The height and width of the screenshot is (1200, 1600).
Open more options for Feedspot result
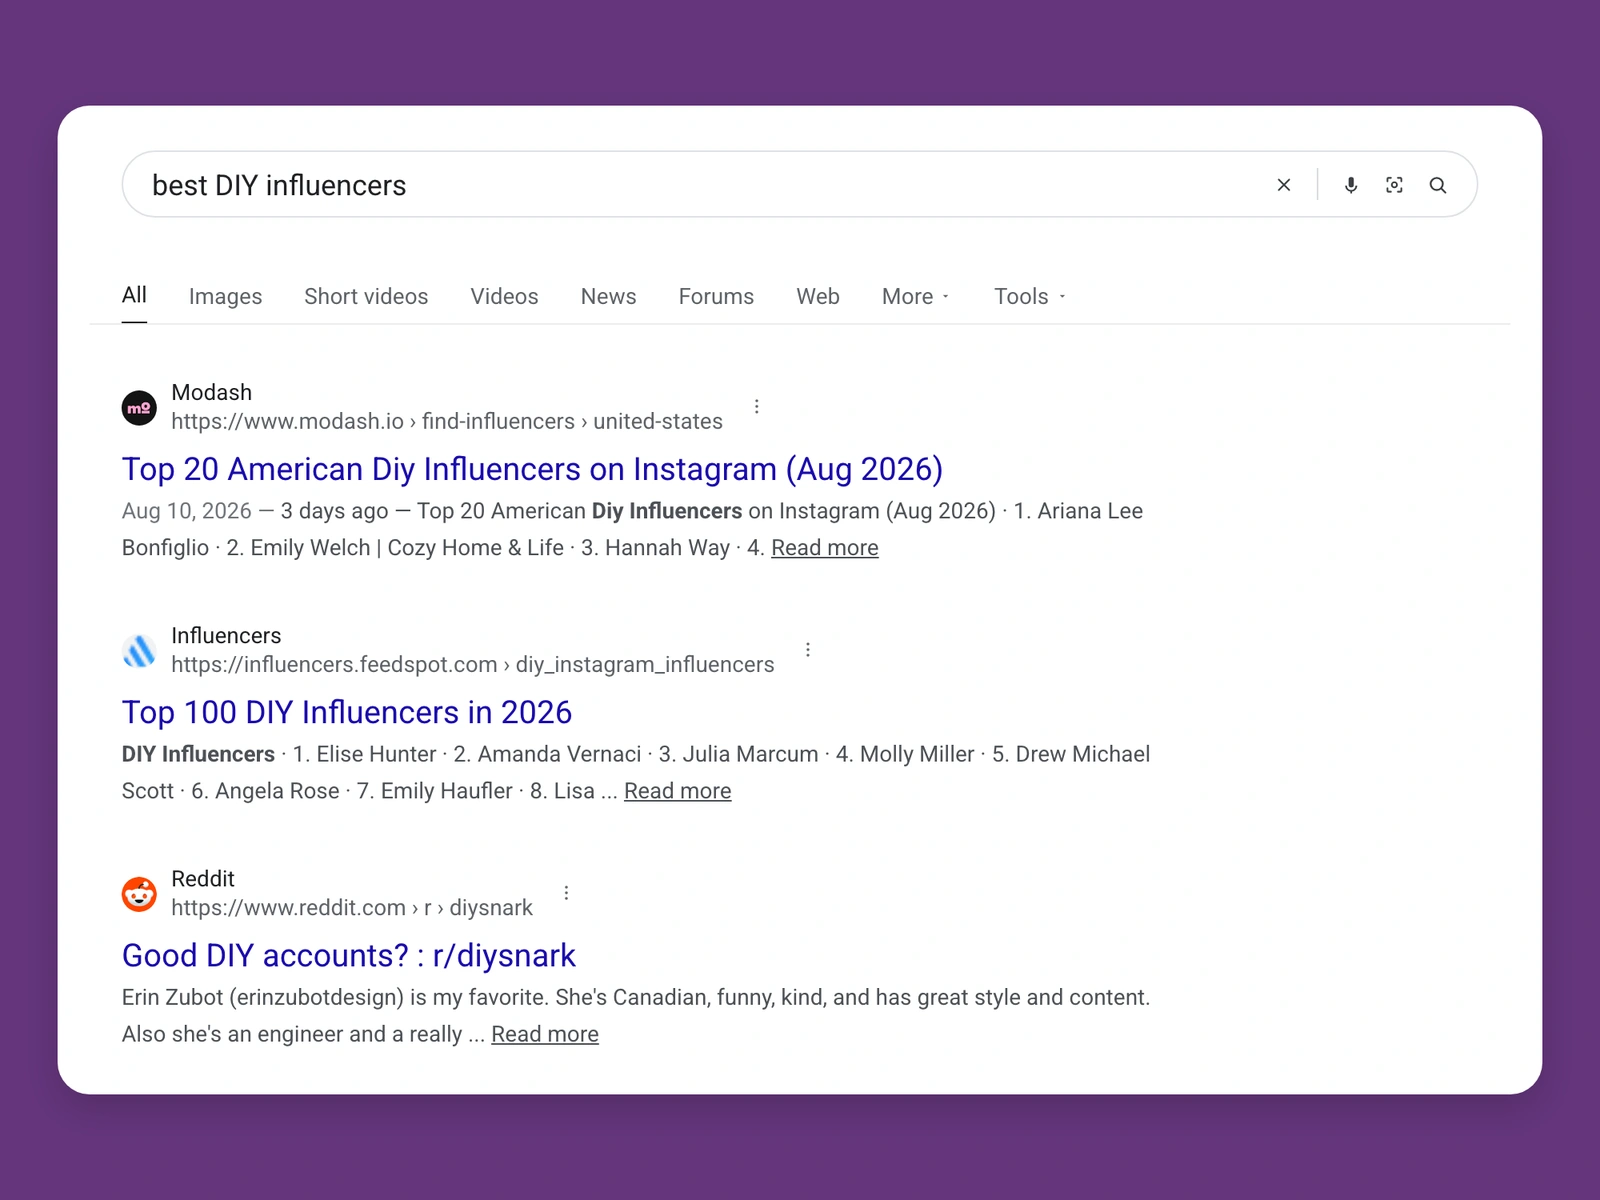[x=808, y=649]
